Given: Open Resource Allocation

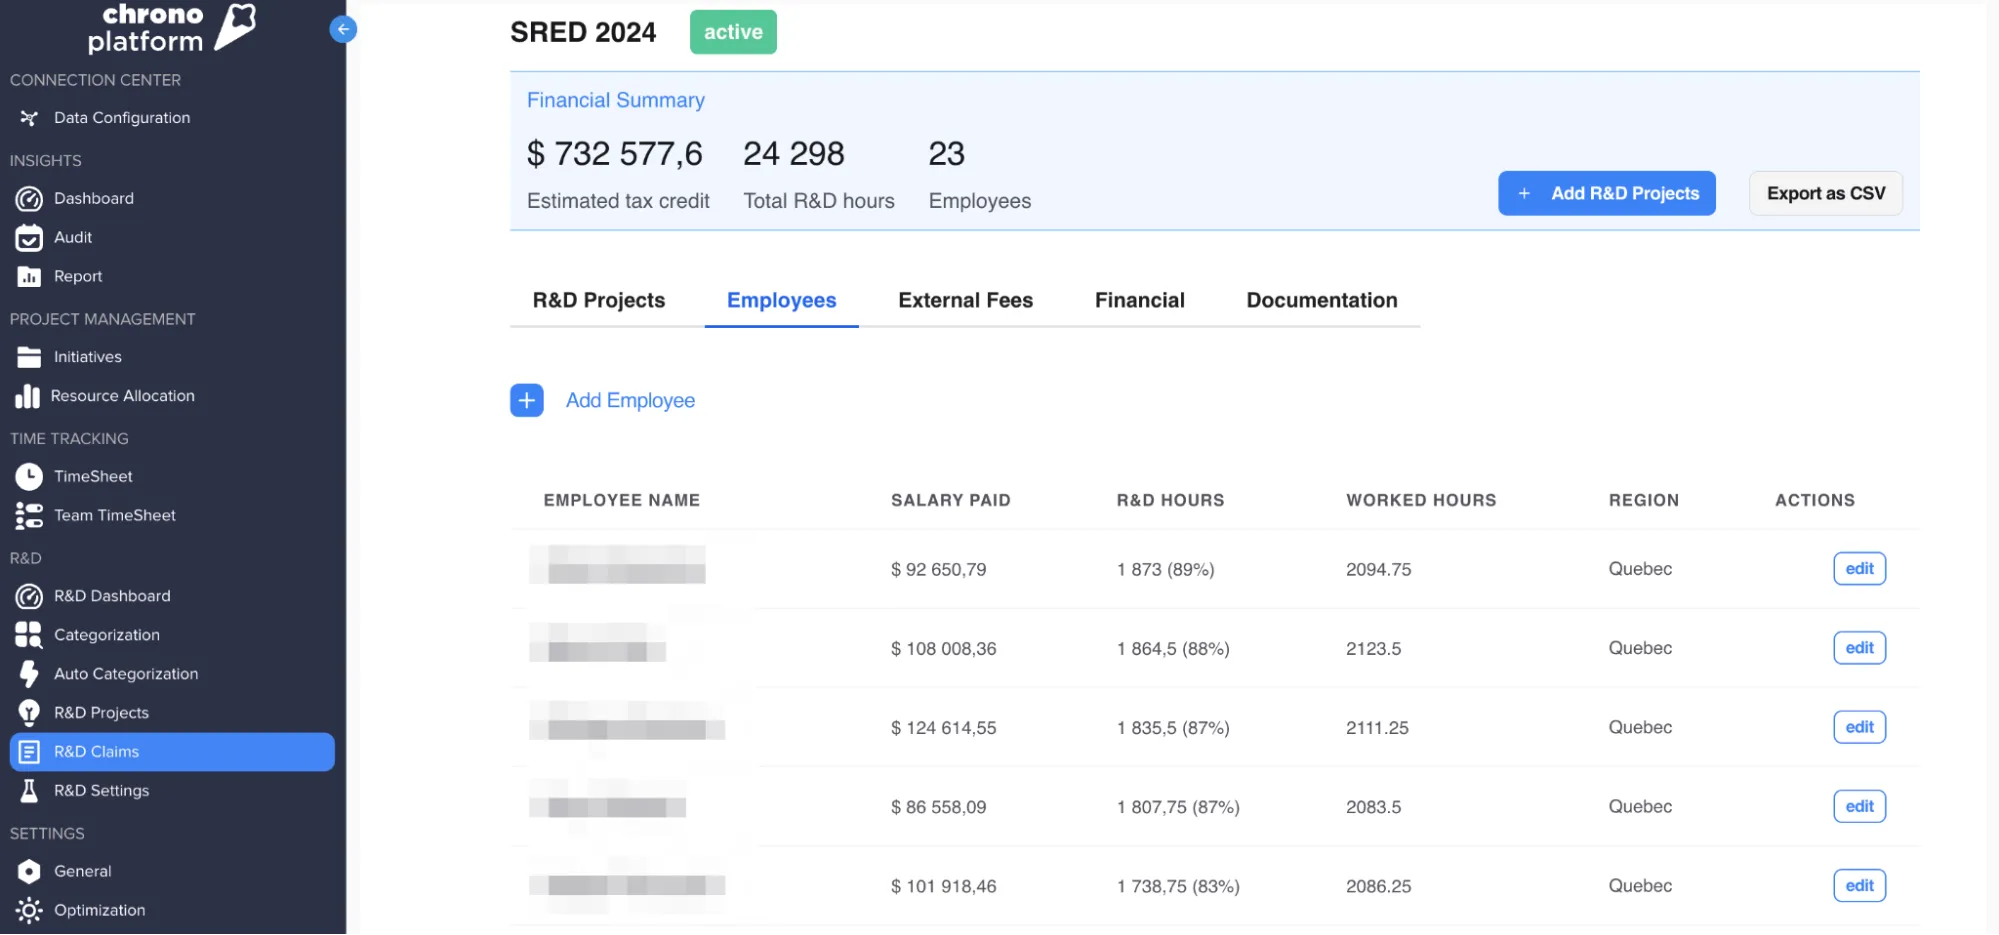Looking at the screenshot, I should pyautogui.click(x=124, y=395).
